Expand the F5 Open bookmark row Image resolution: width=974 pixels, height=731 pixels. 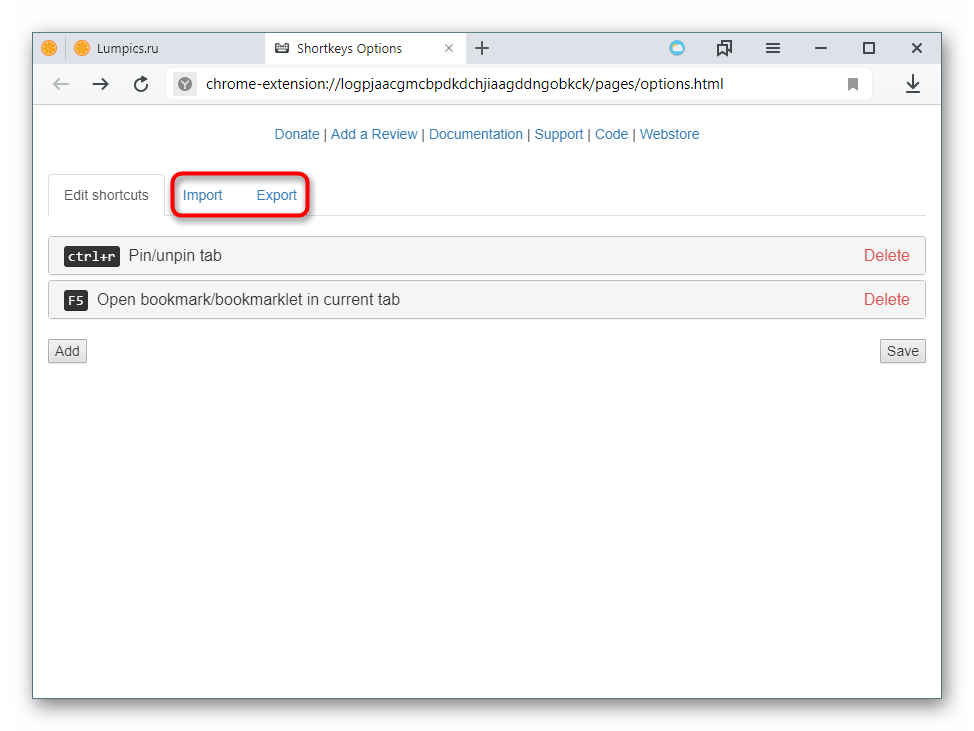coord(487,299)
